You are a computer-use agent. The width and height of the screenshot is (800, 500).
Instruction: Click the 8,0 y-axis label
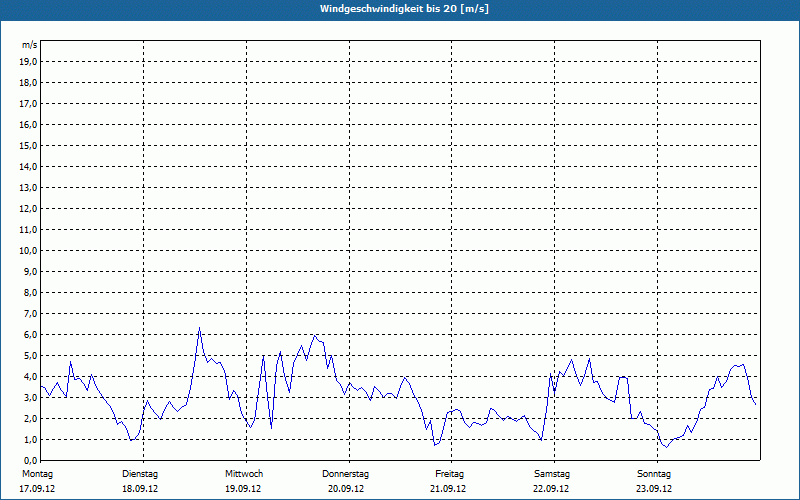point(29,292)
